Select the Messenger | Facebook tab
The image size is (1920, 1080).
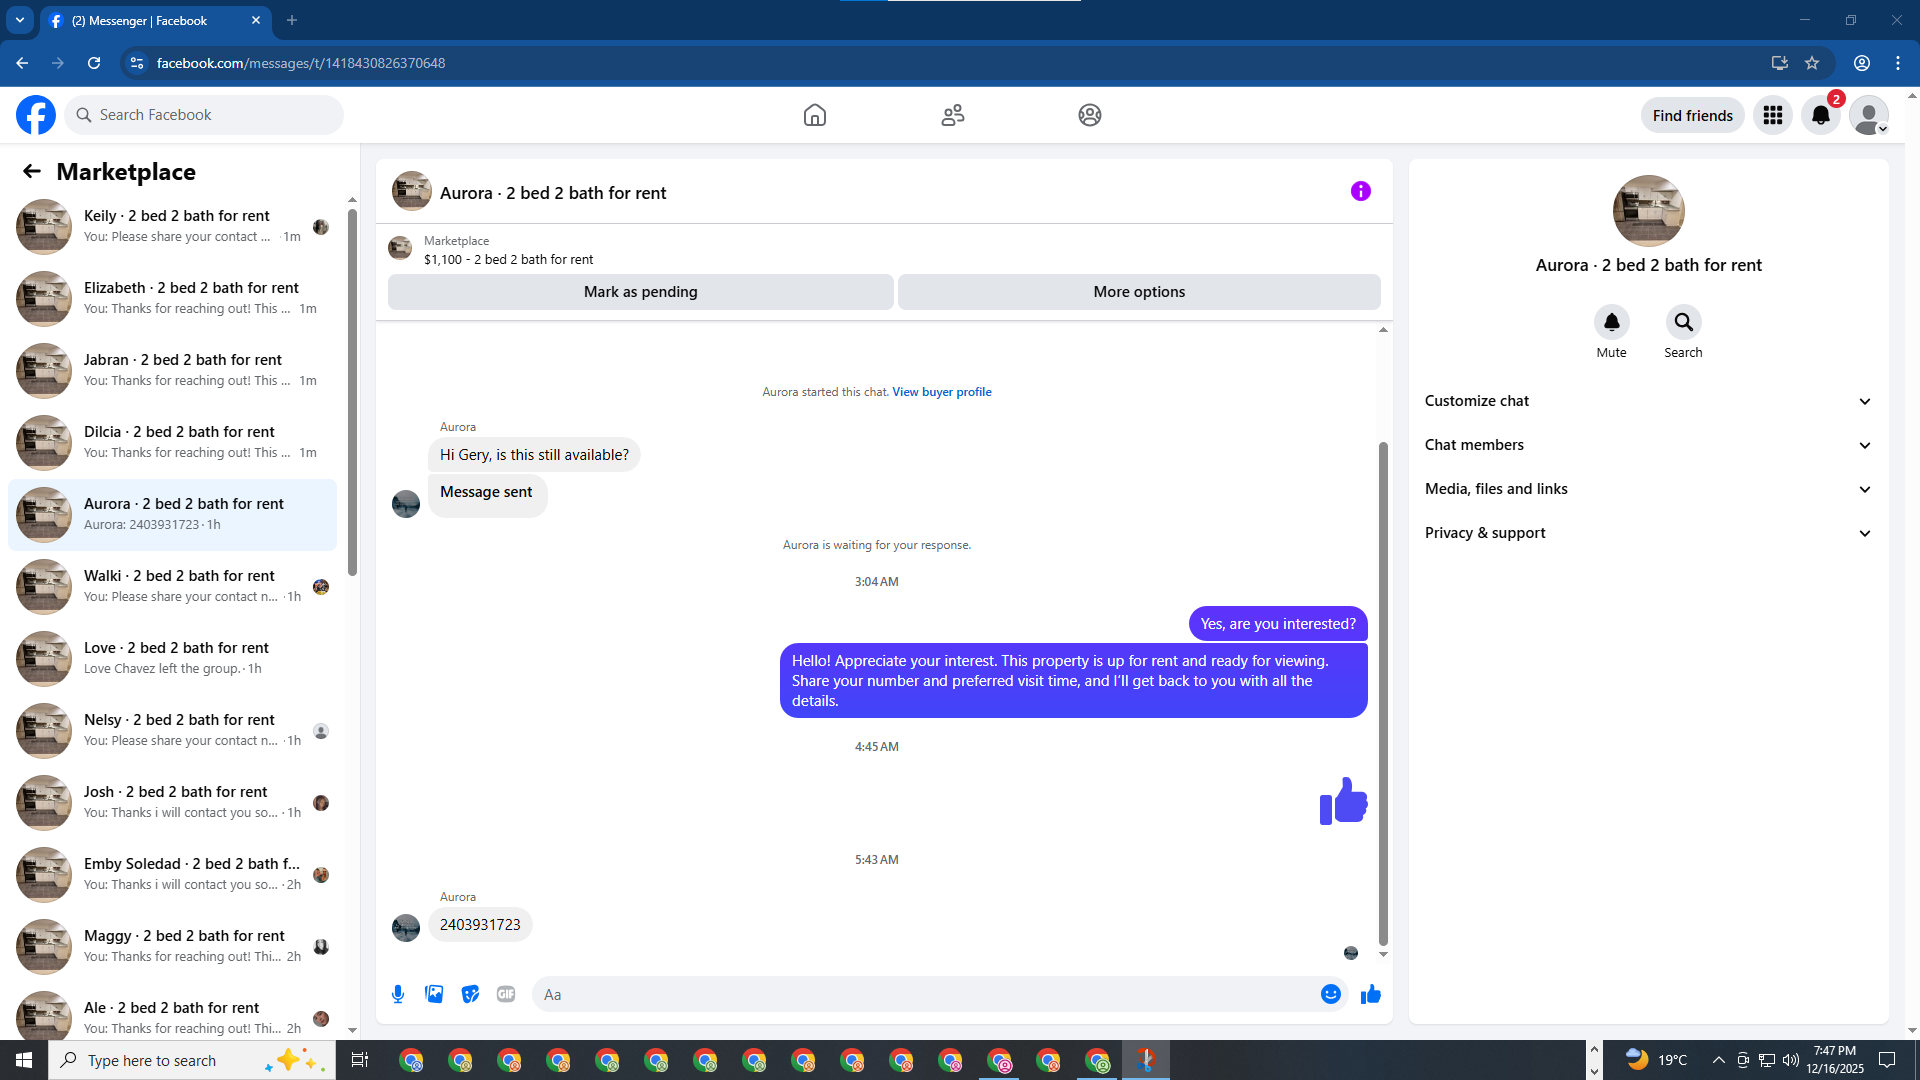click(155, 21)
